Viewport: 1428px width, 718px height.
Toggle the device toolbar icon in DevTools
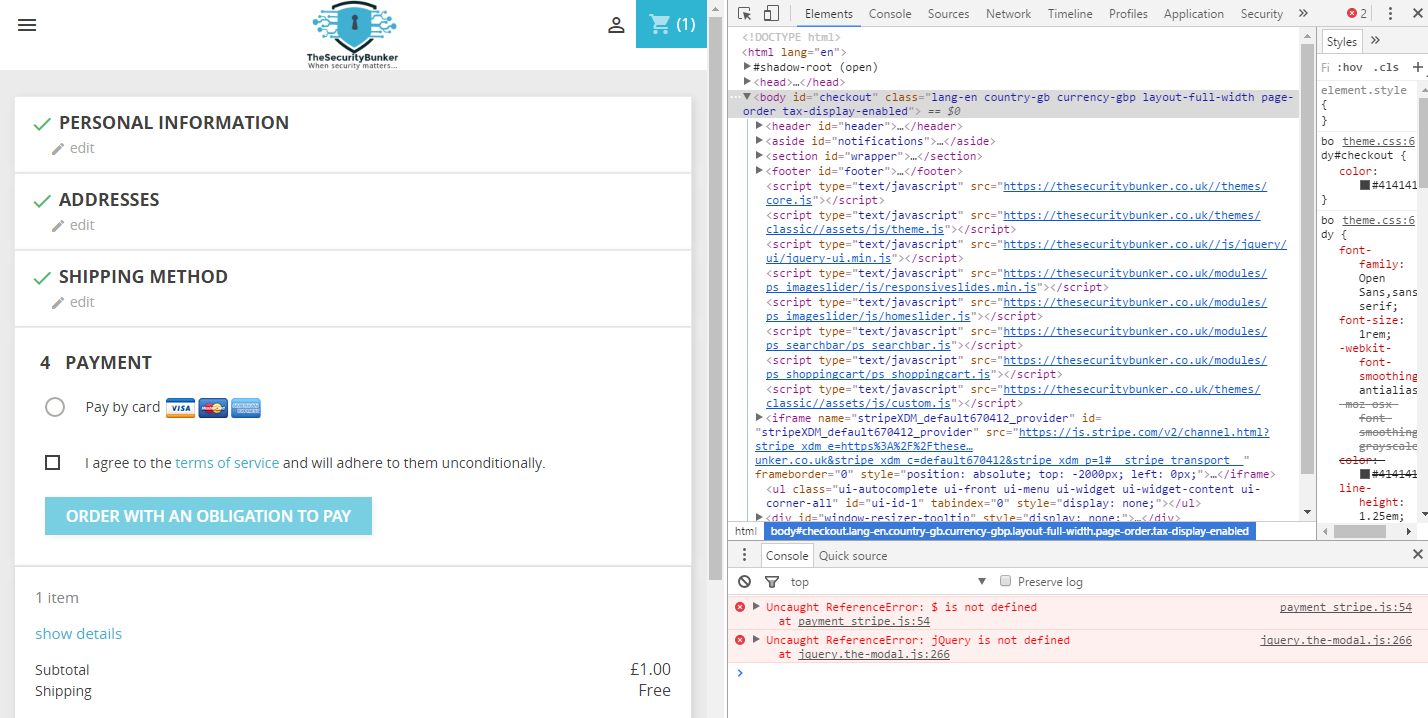pyautogui.click(x=771, y=13)
